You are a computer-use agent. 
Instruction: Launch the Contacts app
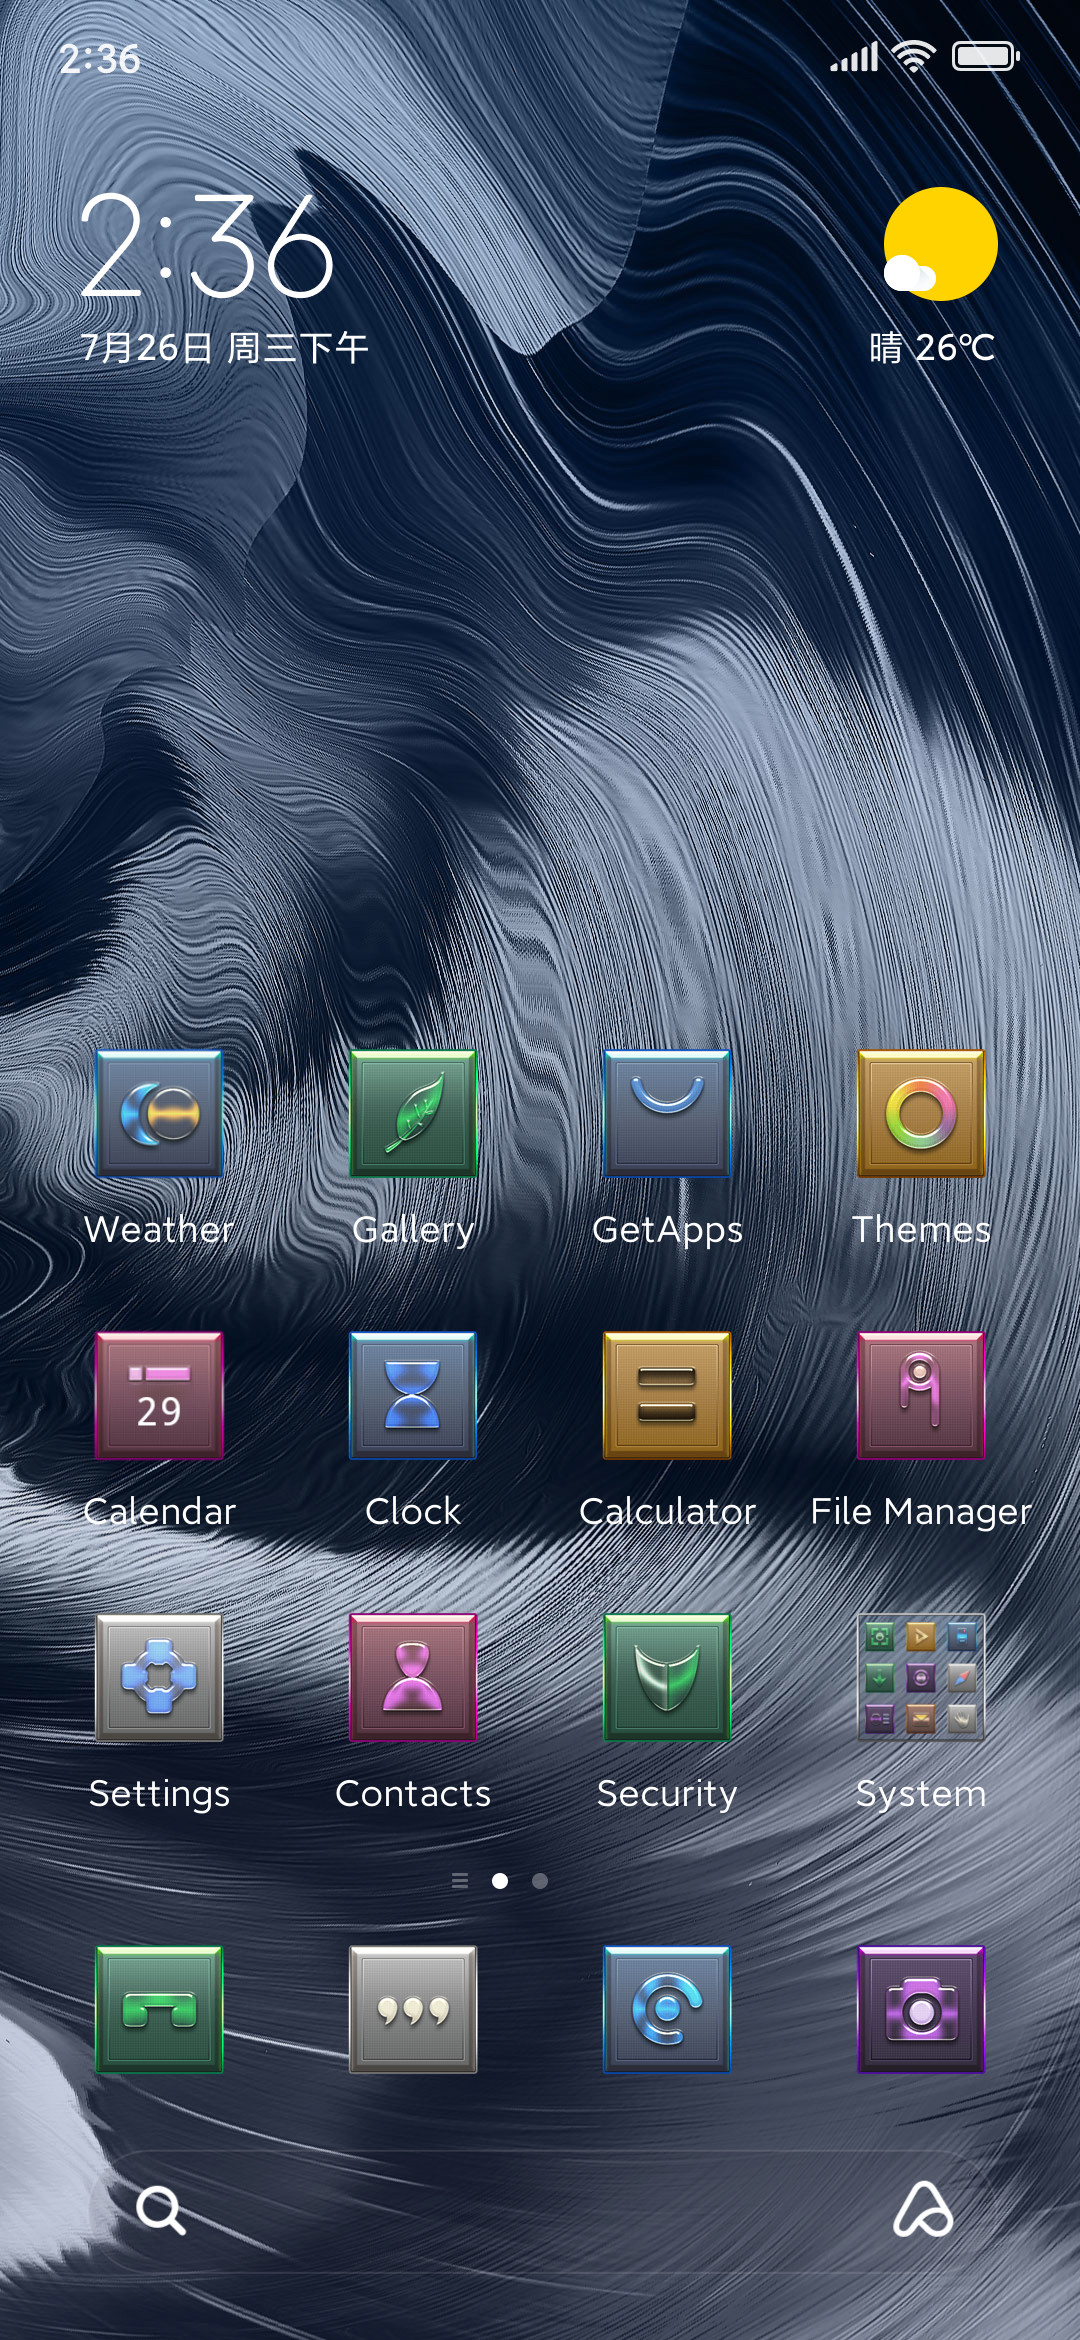point(413,1677)
